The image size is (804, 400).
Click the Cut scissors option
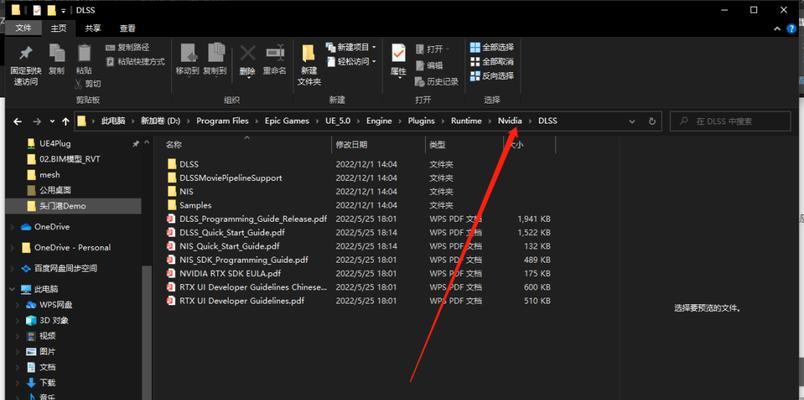click(88, 83)
